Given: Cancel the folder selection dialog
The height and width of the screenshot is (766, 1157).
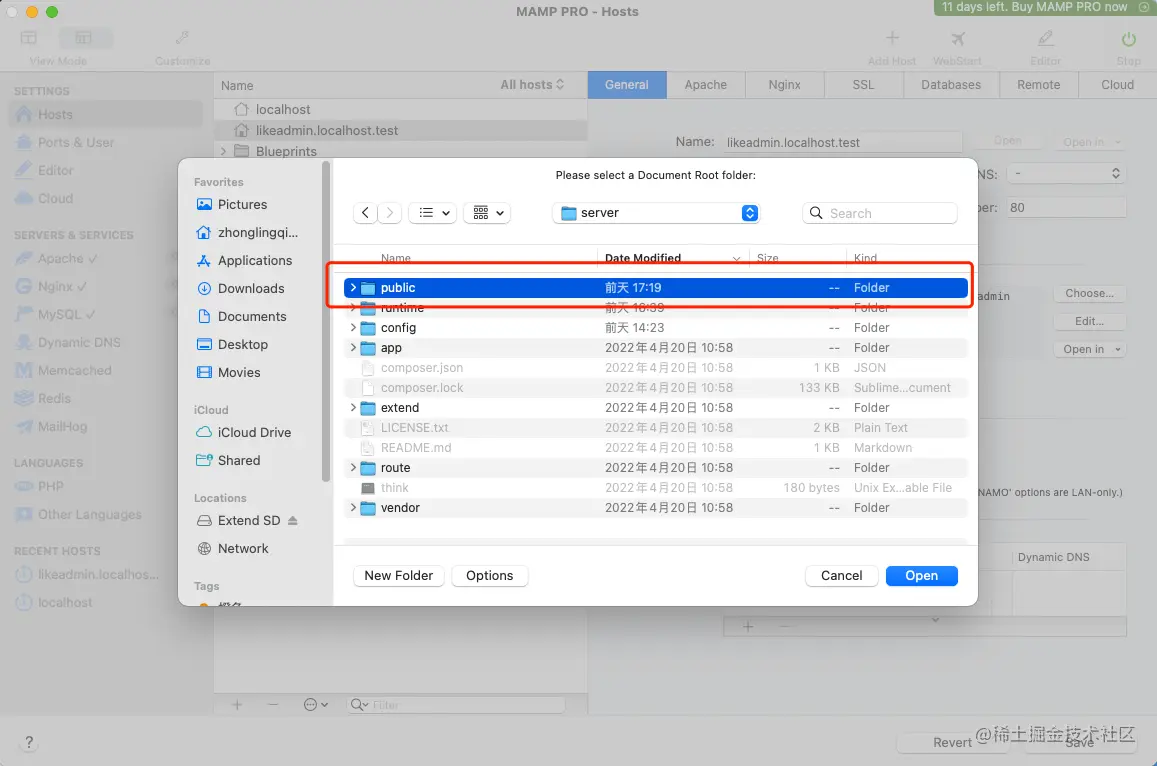Looking at the screenshot, I should pyautogui.click(x=841, y=576).
